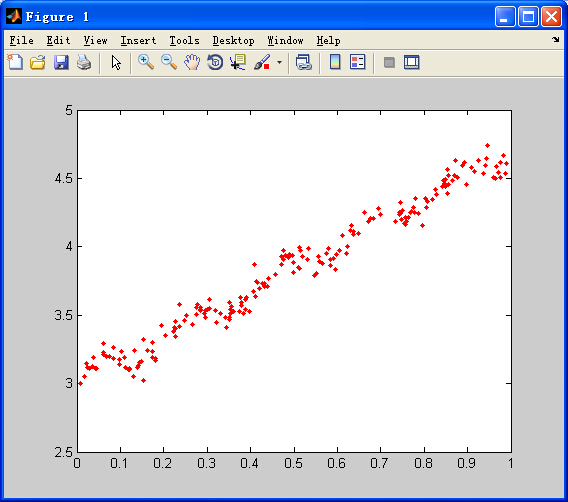This screenshot has width=568, height=502.
Task: Show plot tools and dock figure
Action: (x=412, y=62)
